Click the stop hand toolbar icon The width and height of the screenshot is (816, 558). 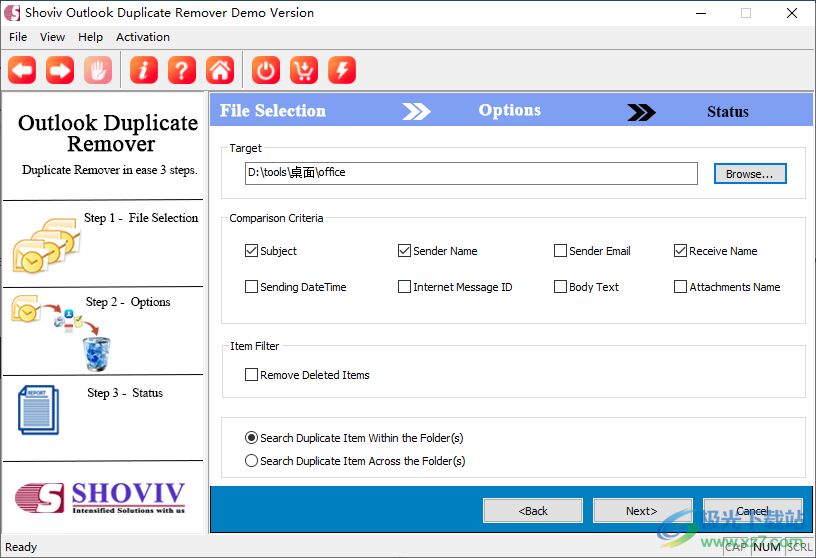(98, 70)
